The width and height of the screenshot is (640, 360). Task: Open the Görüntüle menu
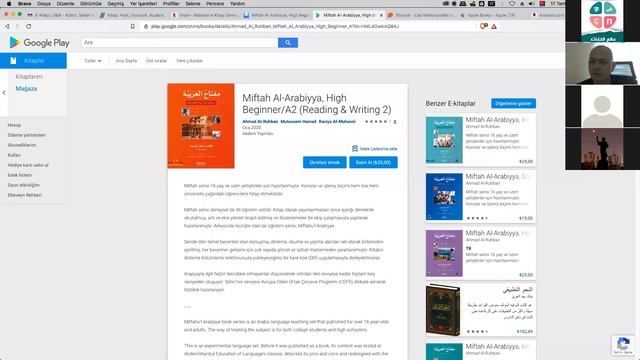[91, 4]
